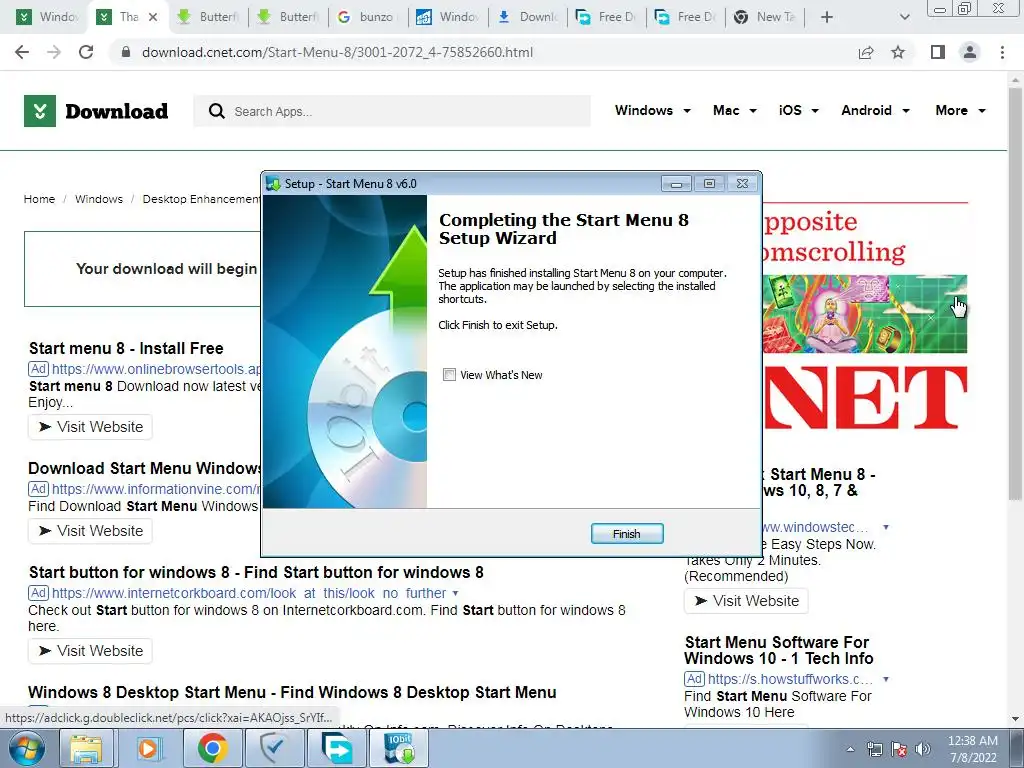Show hidden system tray icons arrow
This screenshot has height=768, width=1024.
coord(850,749)
